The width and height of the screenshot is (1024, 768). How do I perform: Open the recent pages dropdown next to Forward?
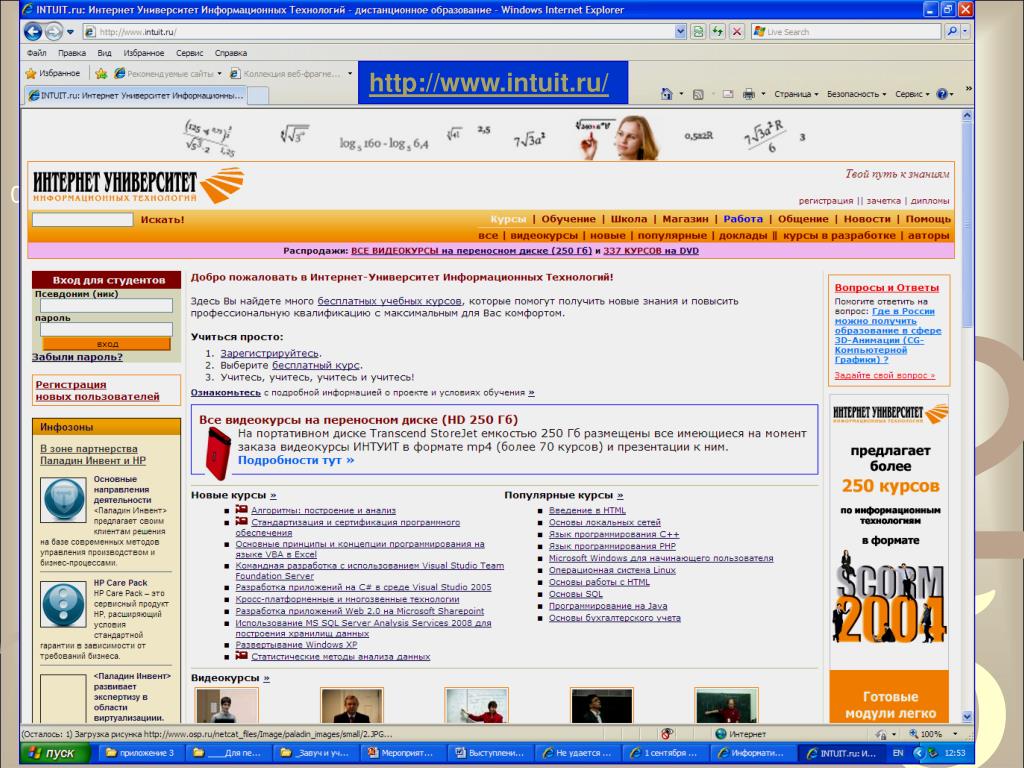coord(71,31)
